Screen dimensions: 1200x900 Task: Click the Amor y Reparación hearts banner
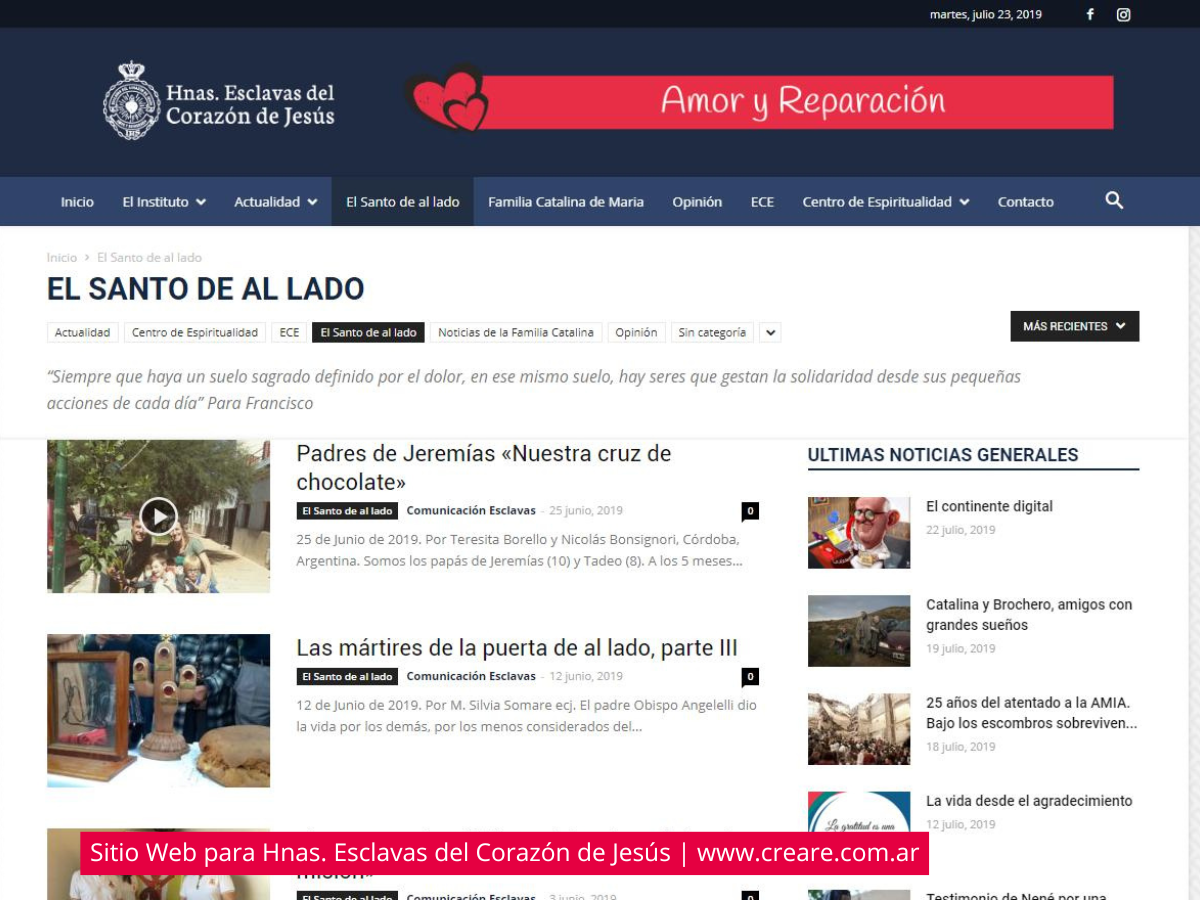coord(759,101)
